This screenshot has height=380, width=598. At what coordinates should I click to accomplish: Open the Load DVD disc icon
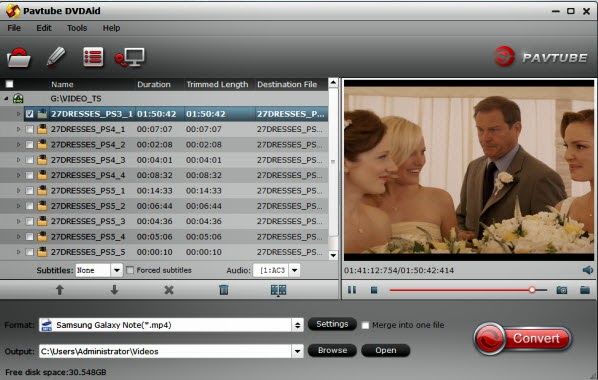18,58
